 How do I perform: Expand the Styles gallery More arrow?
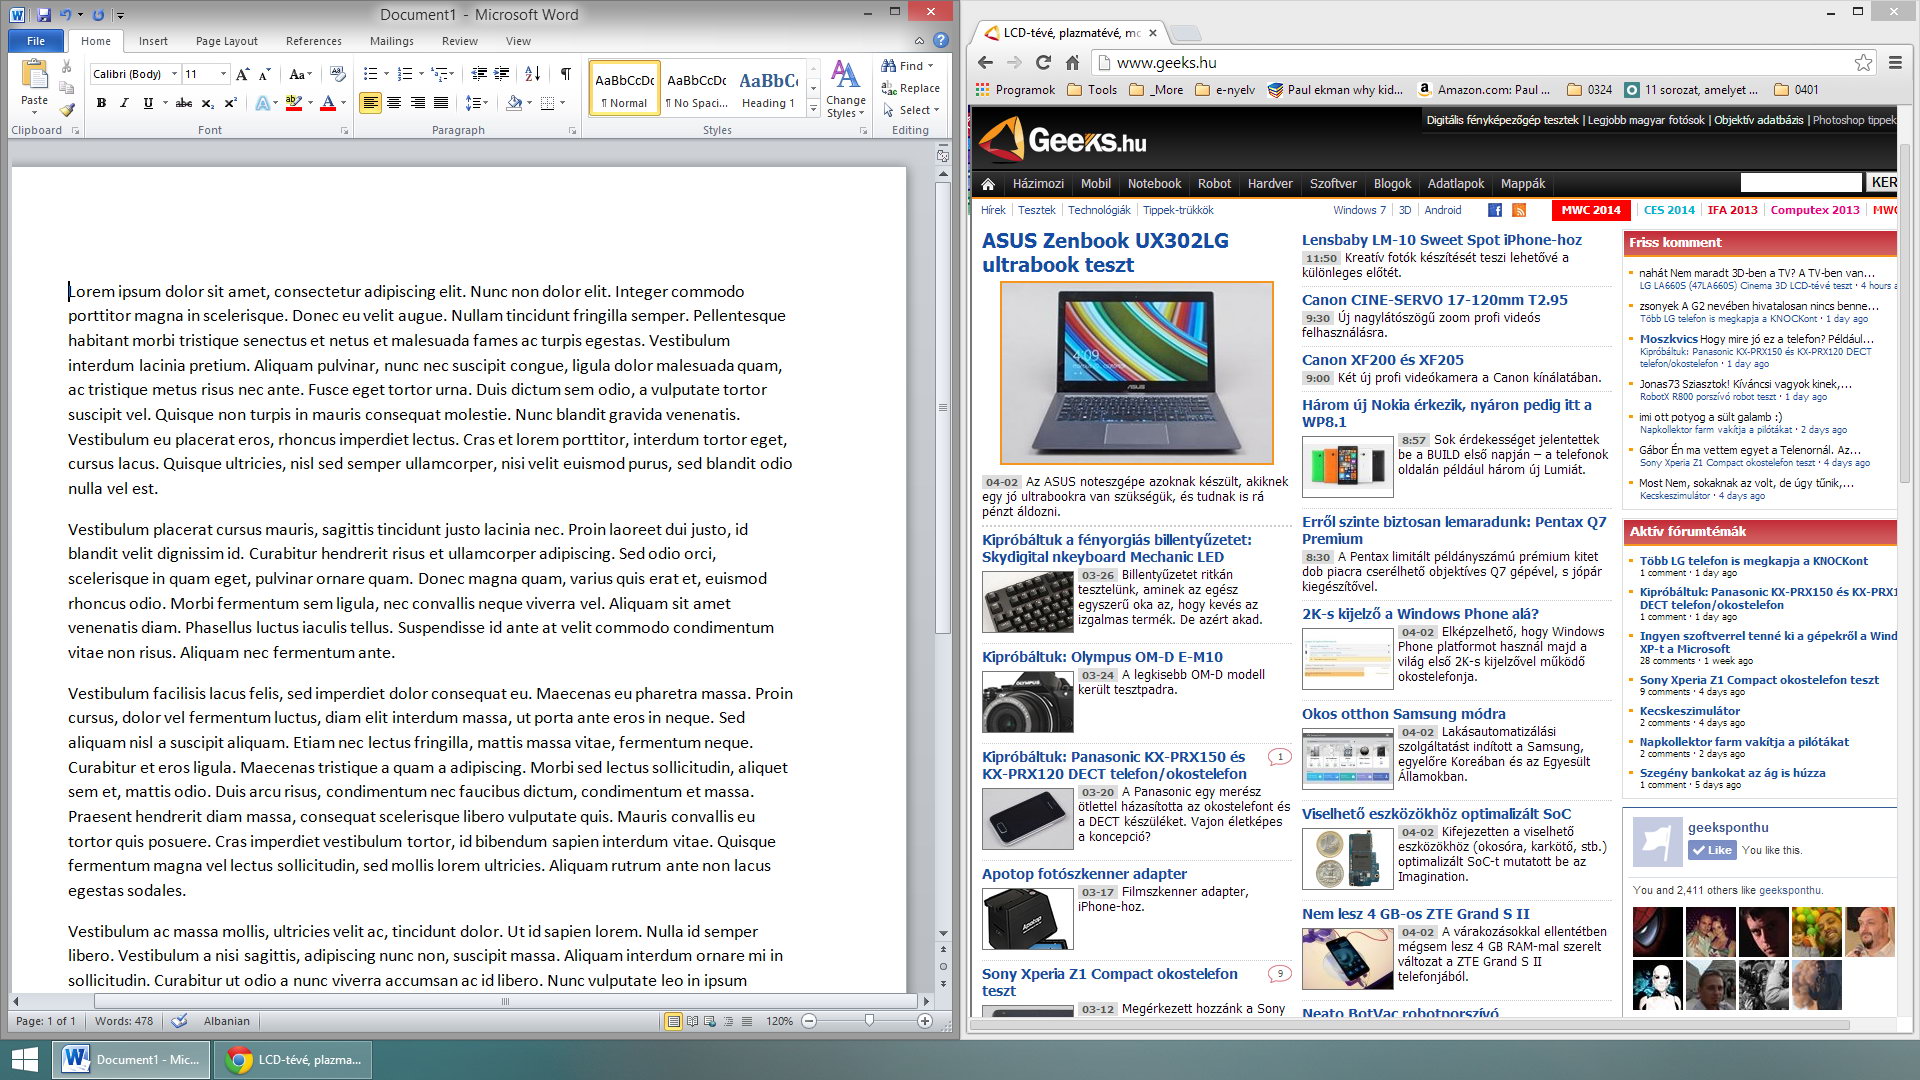click(x=813, y=110)
